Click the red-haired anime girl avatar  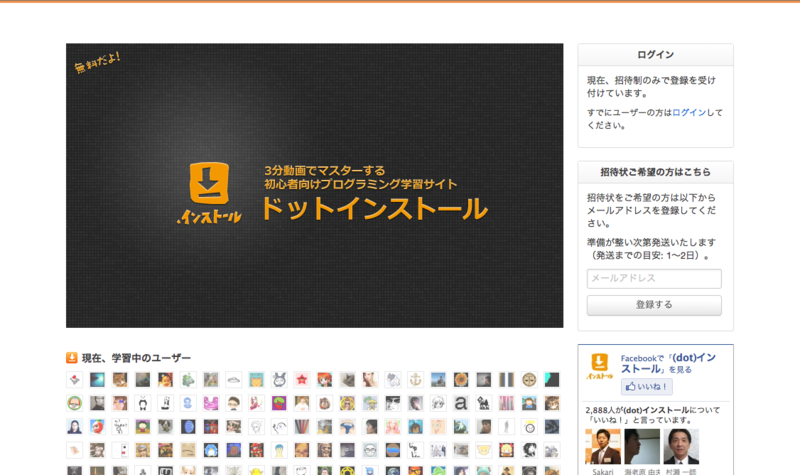coord(324,380)
